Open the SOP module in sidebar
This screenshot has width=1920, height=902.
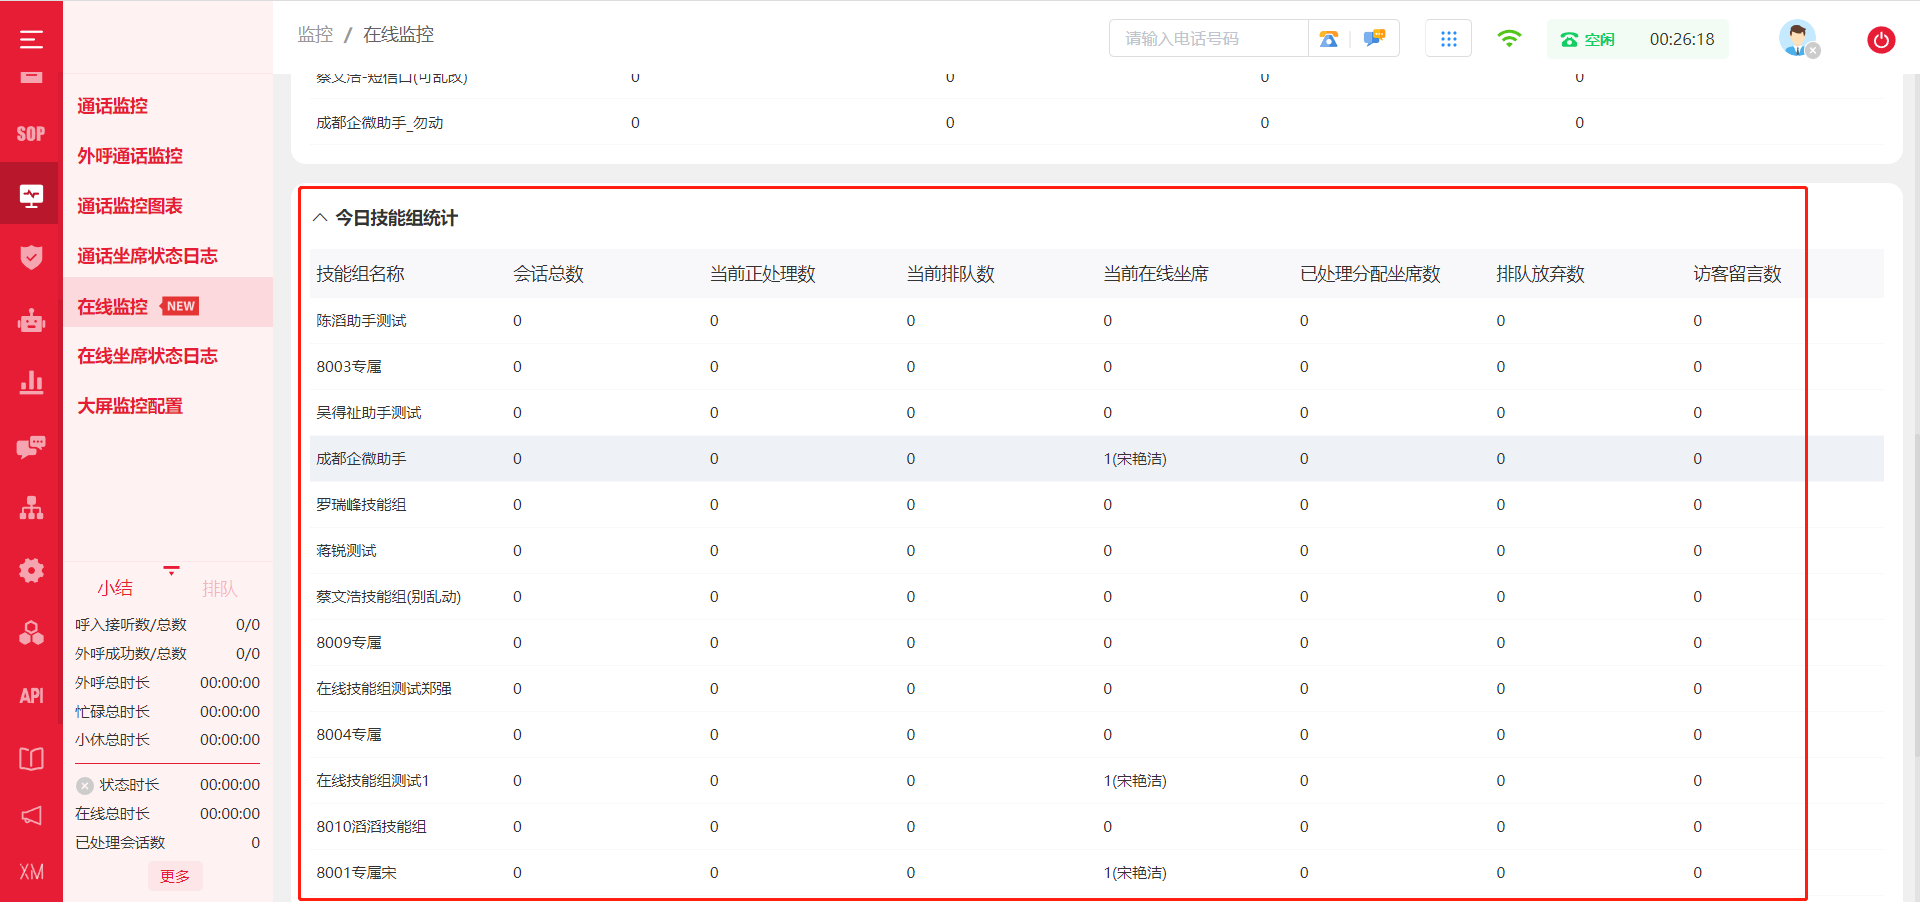point(31,134)
